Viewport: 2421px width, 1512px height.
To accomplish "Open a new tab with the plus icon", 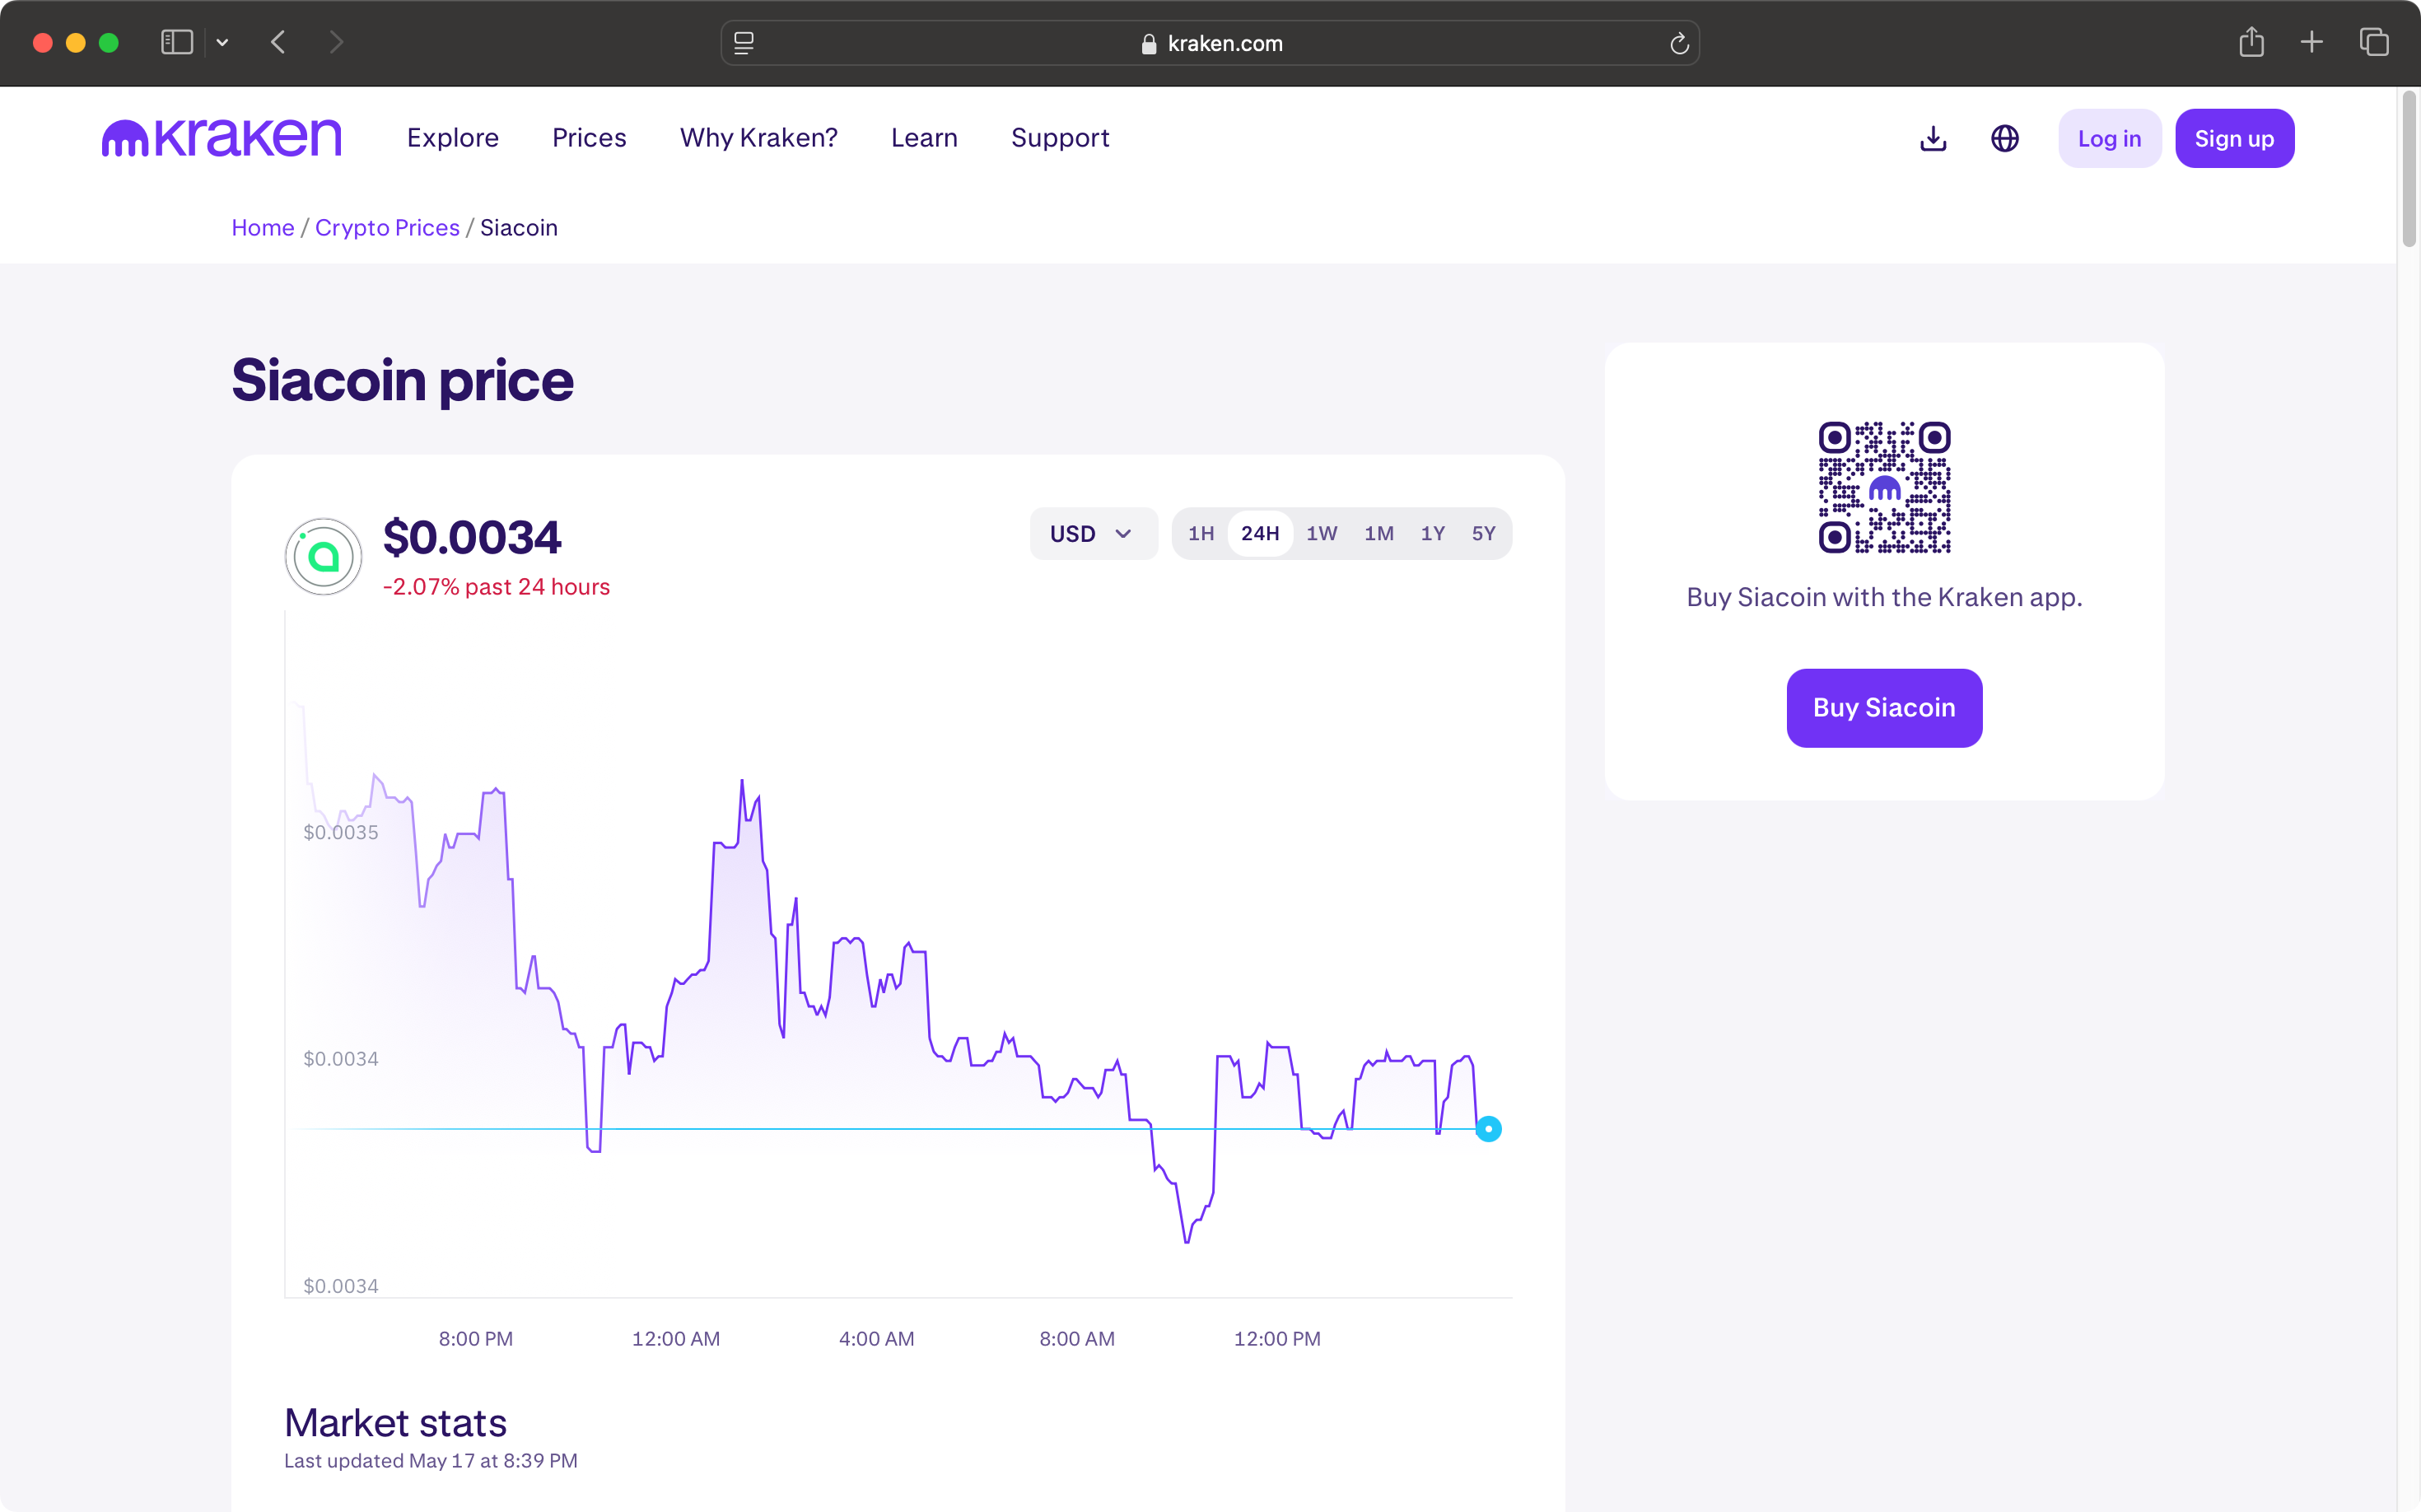I will (x=2311, y=42).
